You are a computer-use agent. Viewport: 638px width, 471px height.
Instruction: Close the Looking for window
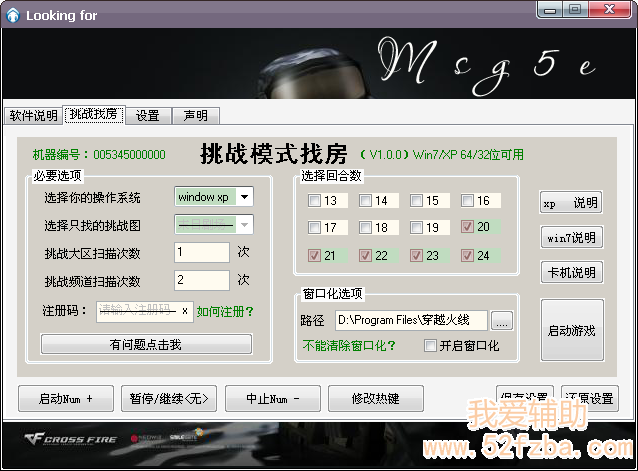(x=609, y=10)
